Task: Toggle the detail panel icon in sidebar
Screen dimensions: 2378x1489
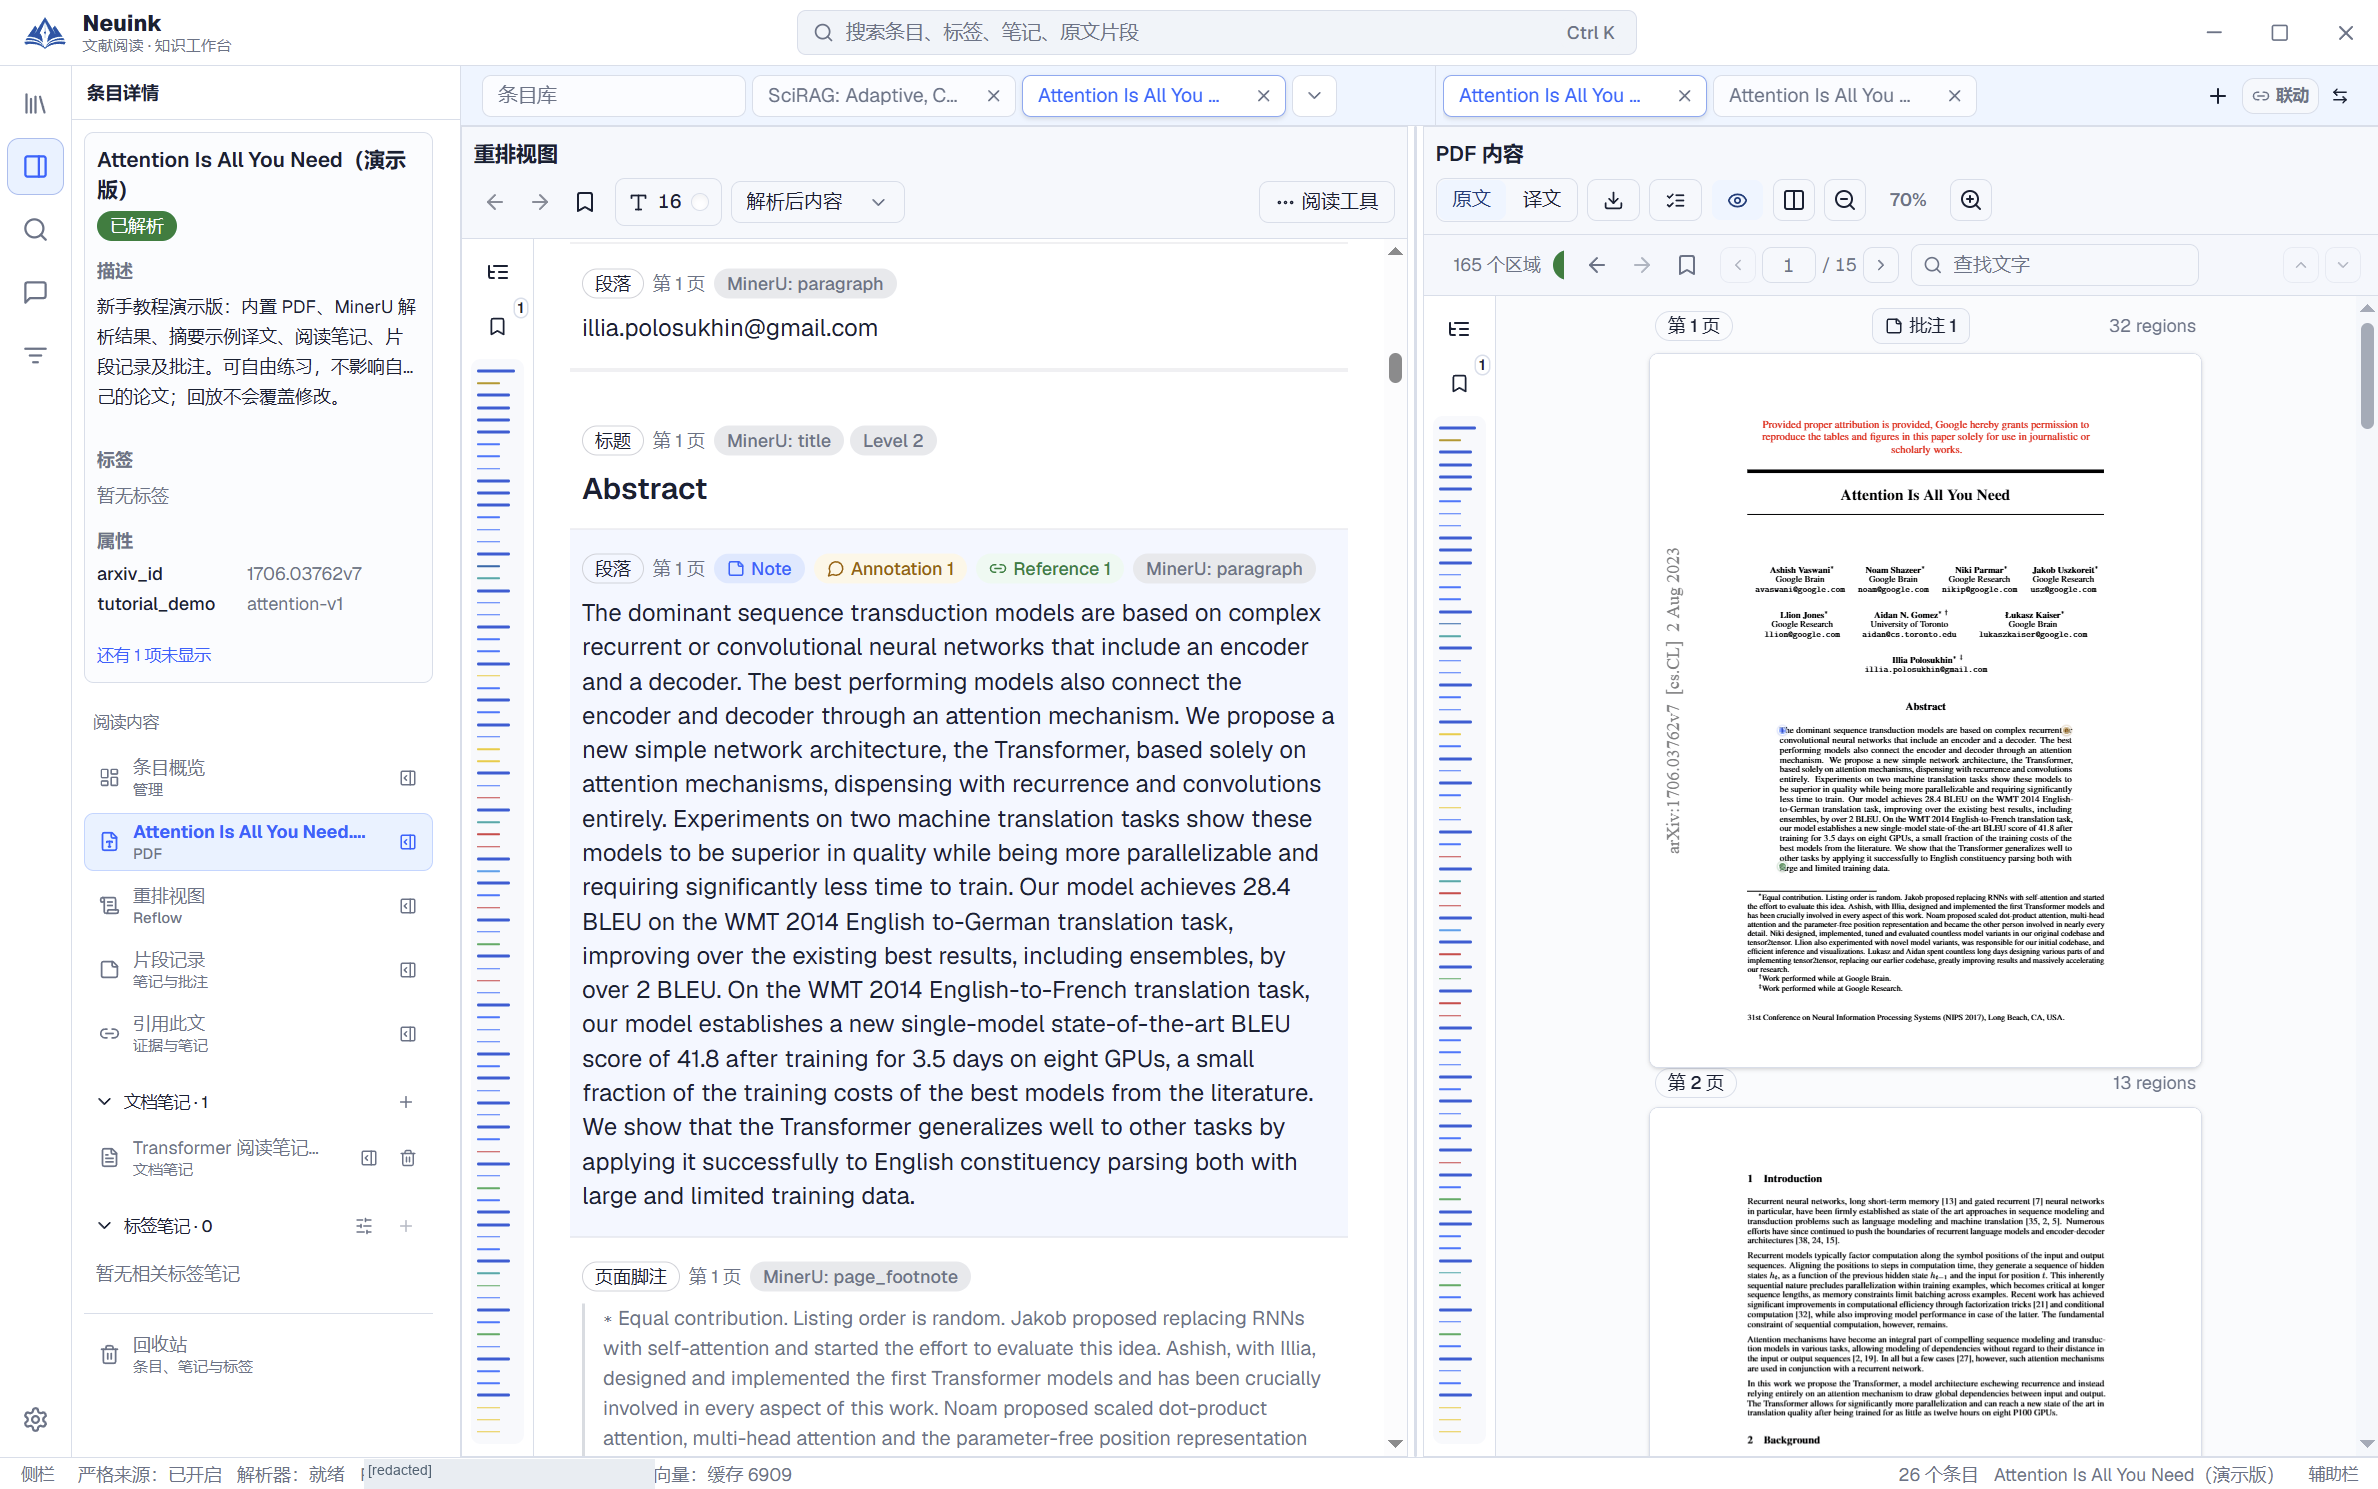Action: point(35,166)
